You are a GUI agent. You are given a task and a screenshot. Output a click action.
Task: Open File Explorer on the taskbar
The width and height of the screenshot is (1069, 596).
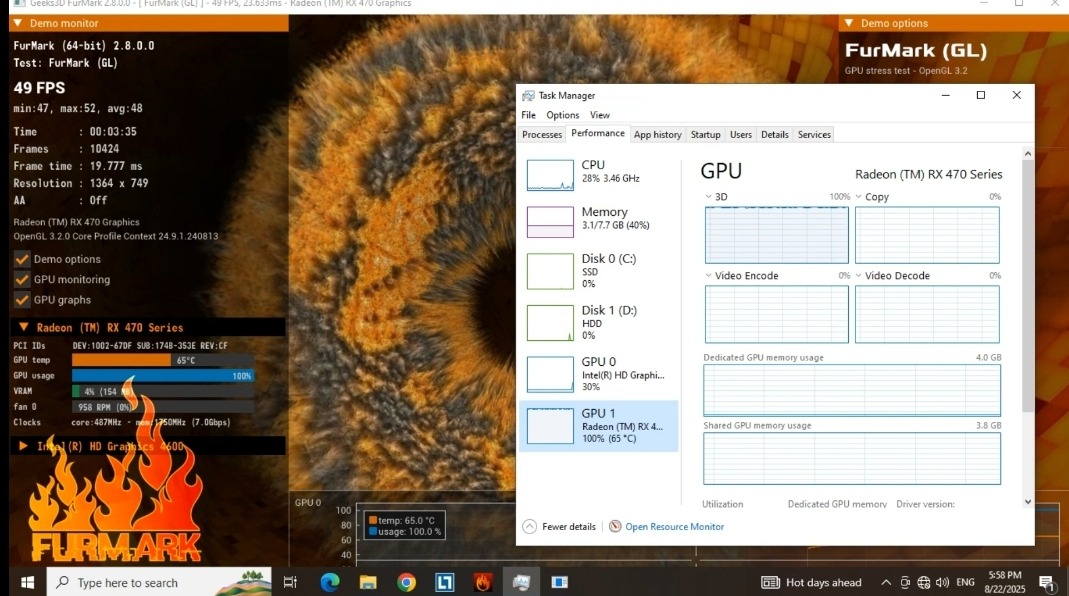[x=368, y=582]
